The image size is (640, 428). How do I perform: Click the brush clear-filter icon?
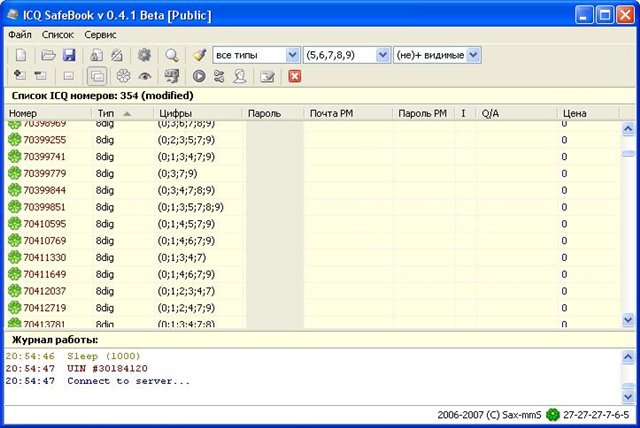pyautogui.click(x=199, y=55)
